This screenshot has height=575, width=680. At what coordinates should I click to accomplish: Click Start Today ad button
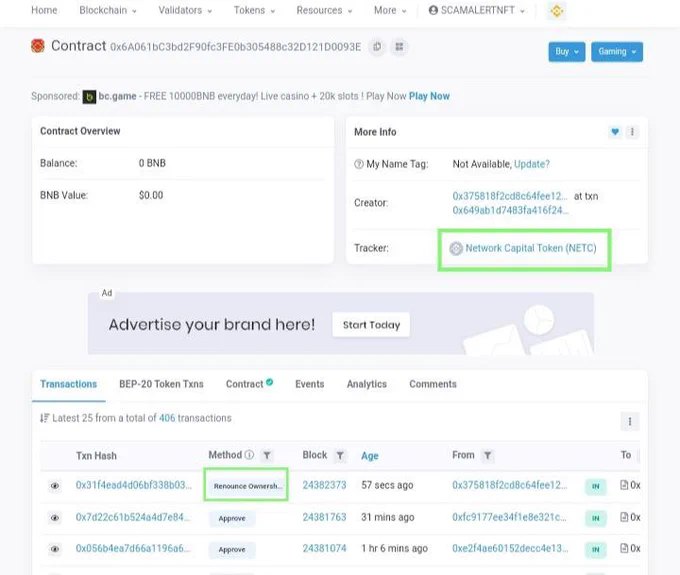coord(371,325)
